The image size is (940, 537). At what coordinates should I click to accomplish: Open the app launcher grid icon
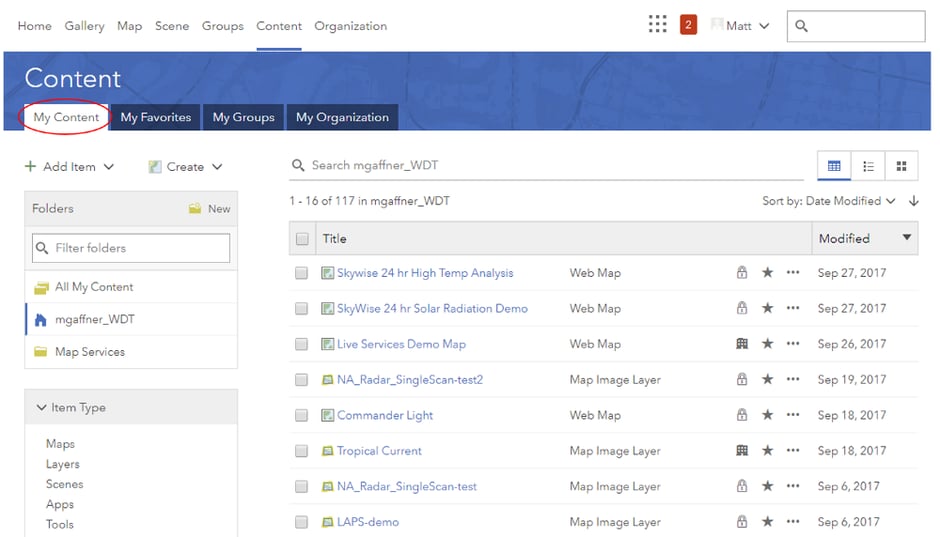(657, 25)
